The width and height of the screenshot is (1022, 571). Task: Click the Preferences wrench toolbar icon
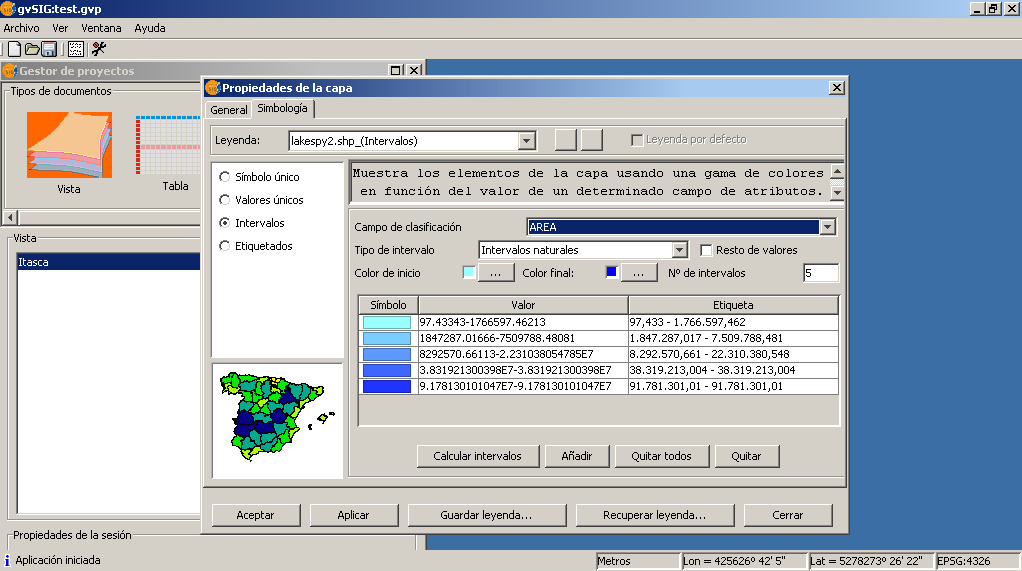pos(99,49)
